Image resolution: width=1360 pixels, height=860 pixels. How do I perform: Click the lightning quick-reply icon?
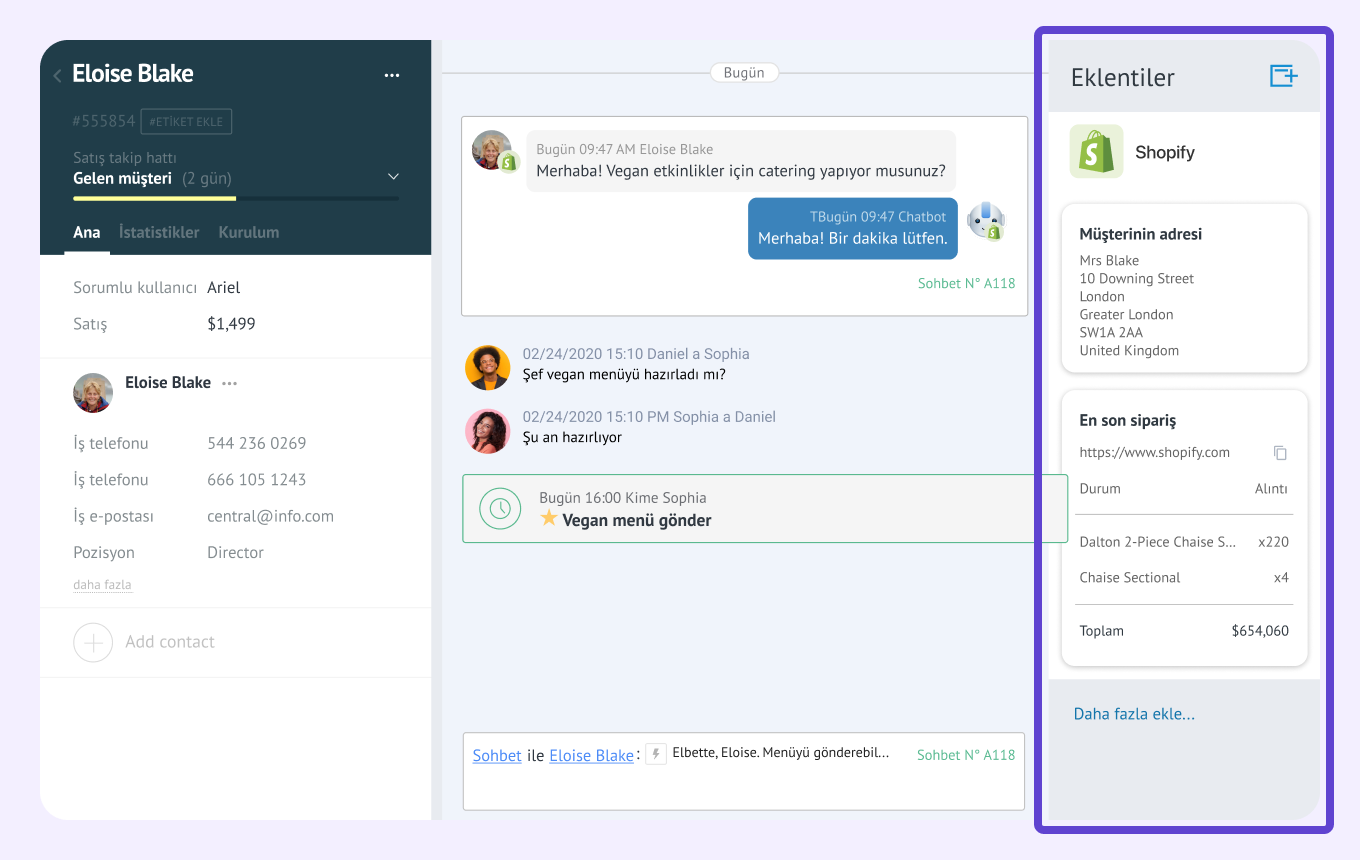[x=656, y=754]
